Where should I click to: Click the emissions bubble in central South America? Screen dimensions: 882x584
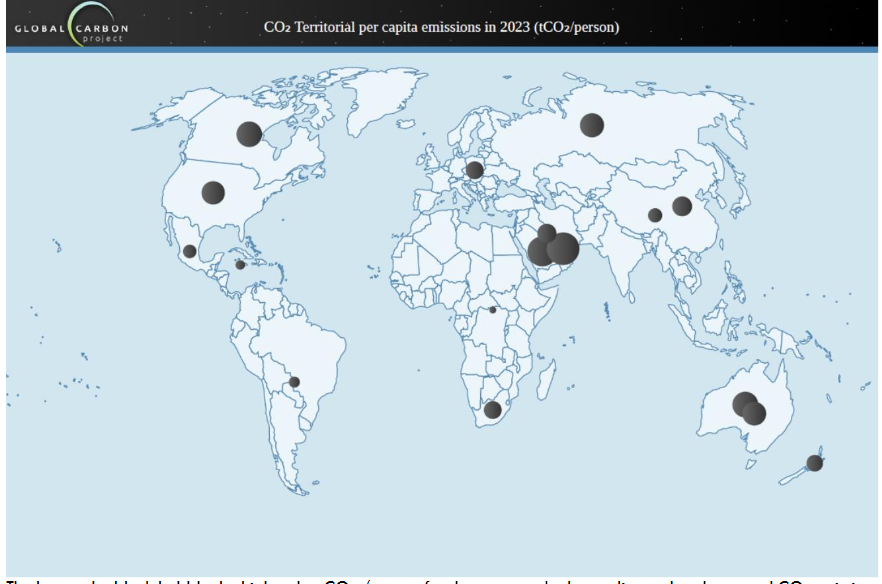(295, 382)
